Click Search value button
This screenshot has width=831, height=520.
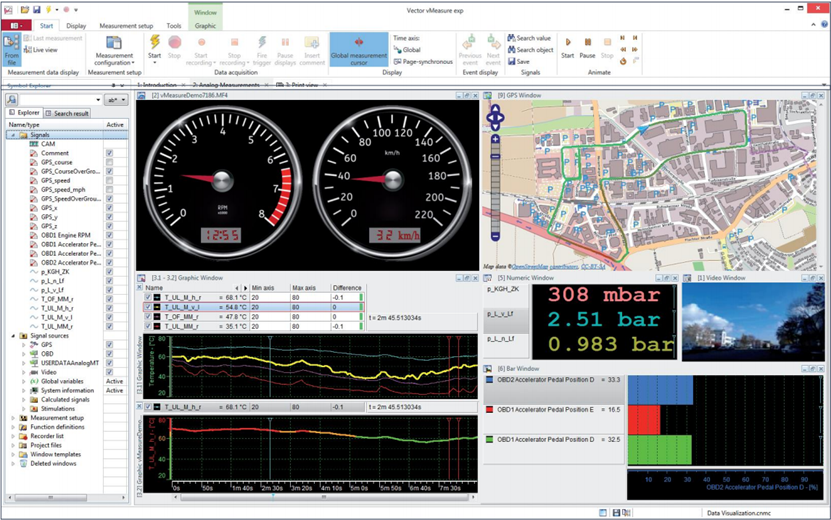(529, 38)
